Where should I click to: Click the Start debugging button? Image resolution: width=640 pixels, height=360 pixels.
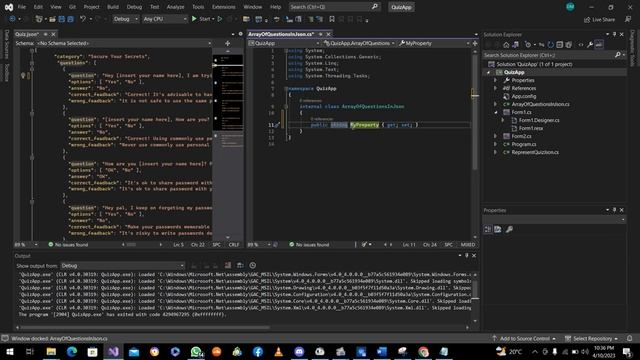point(202,19)
